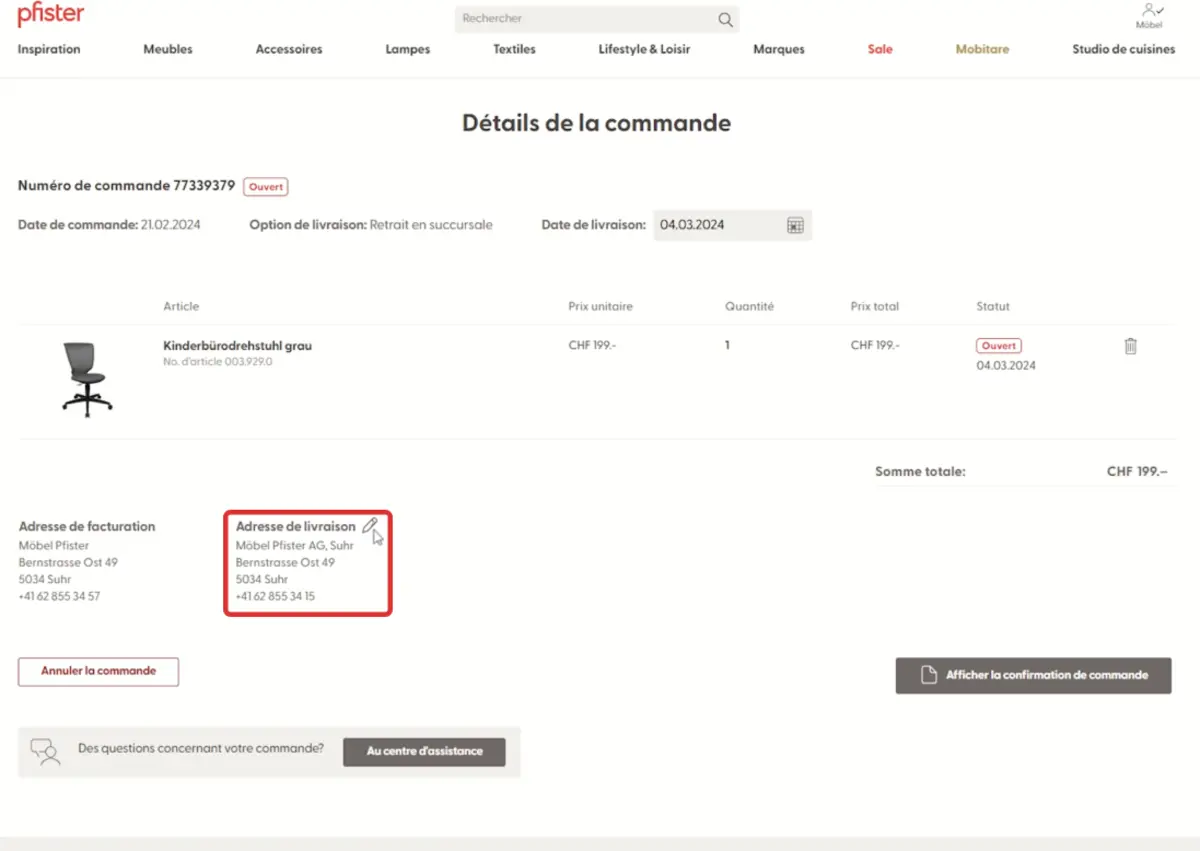1200x851 pixels.
Task: Click Annuler la commande button
Action: 98,671
